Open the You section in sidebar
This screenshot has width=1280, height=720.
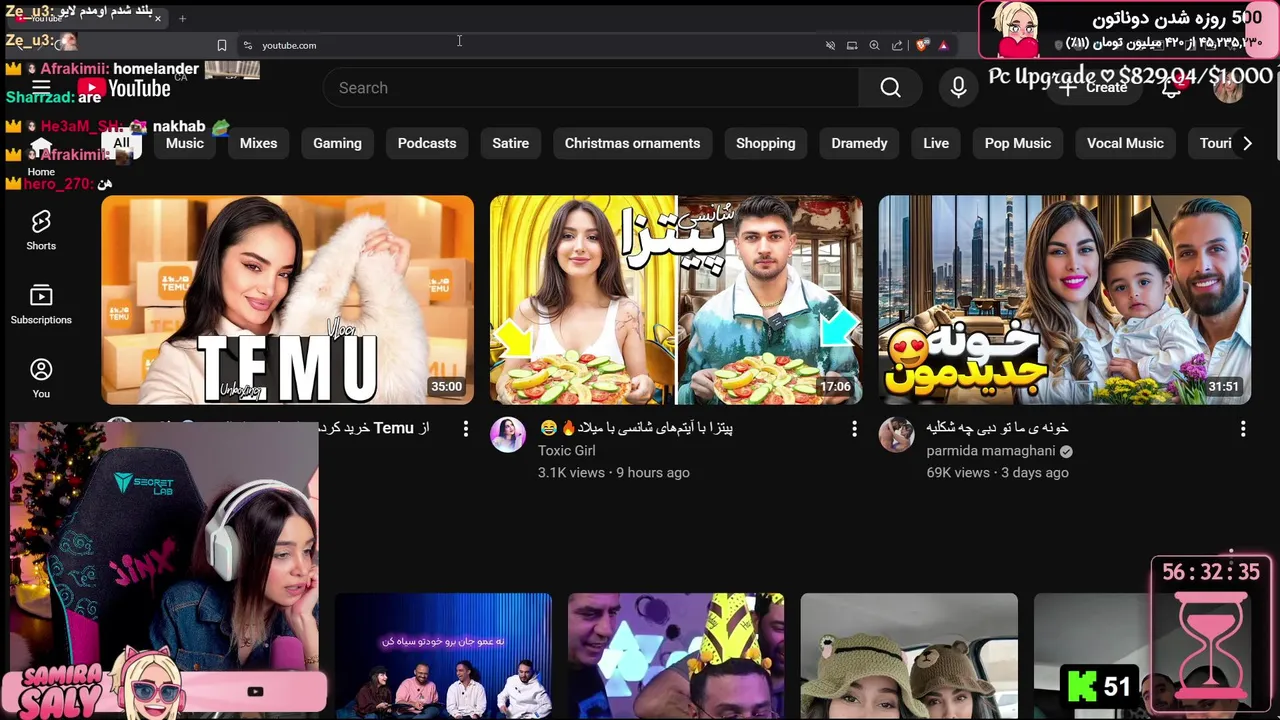(41, 378)
